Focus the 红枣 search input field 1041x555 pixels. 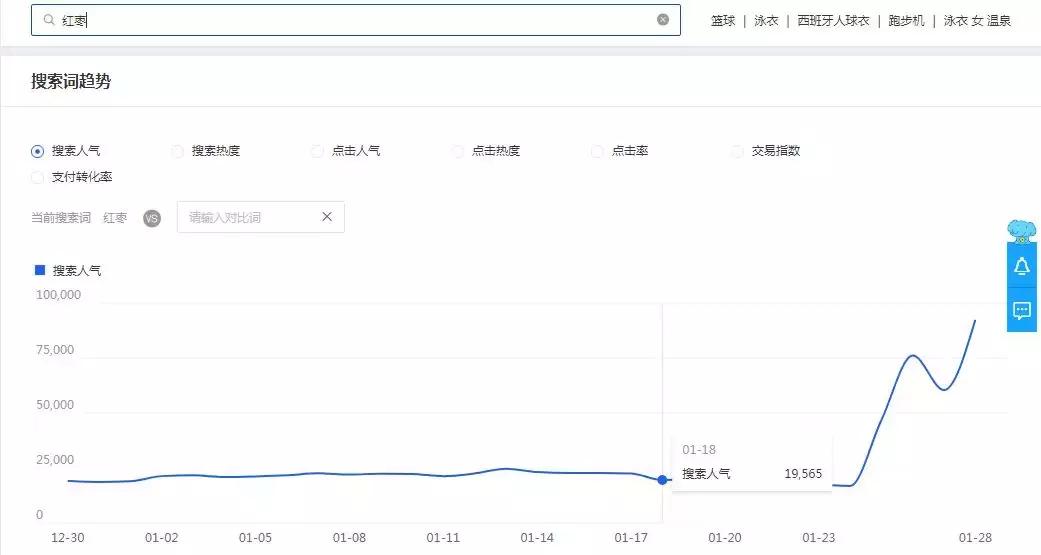[356, 20]
